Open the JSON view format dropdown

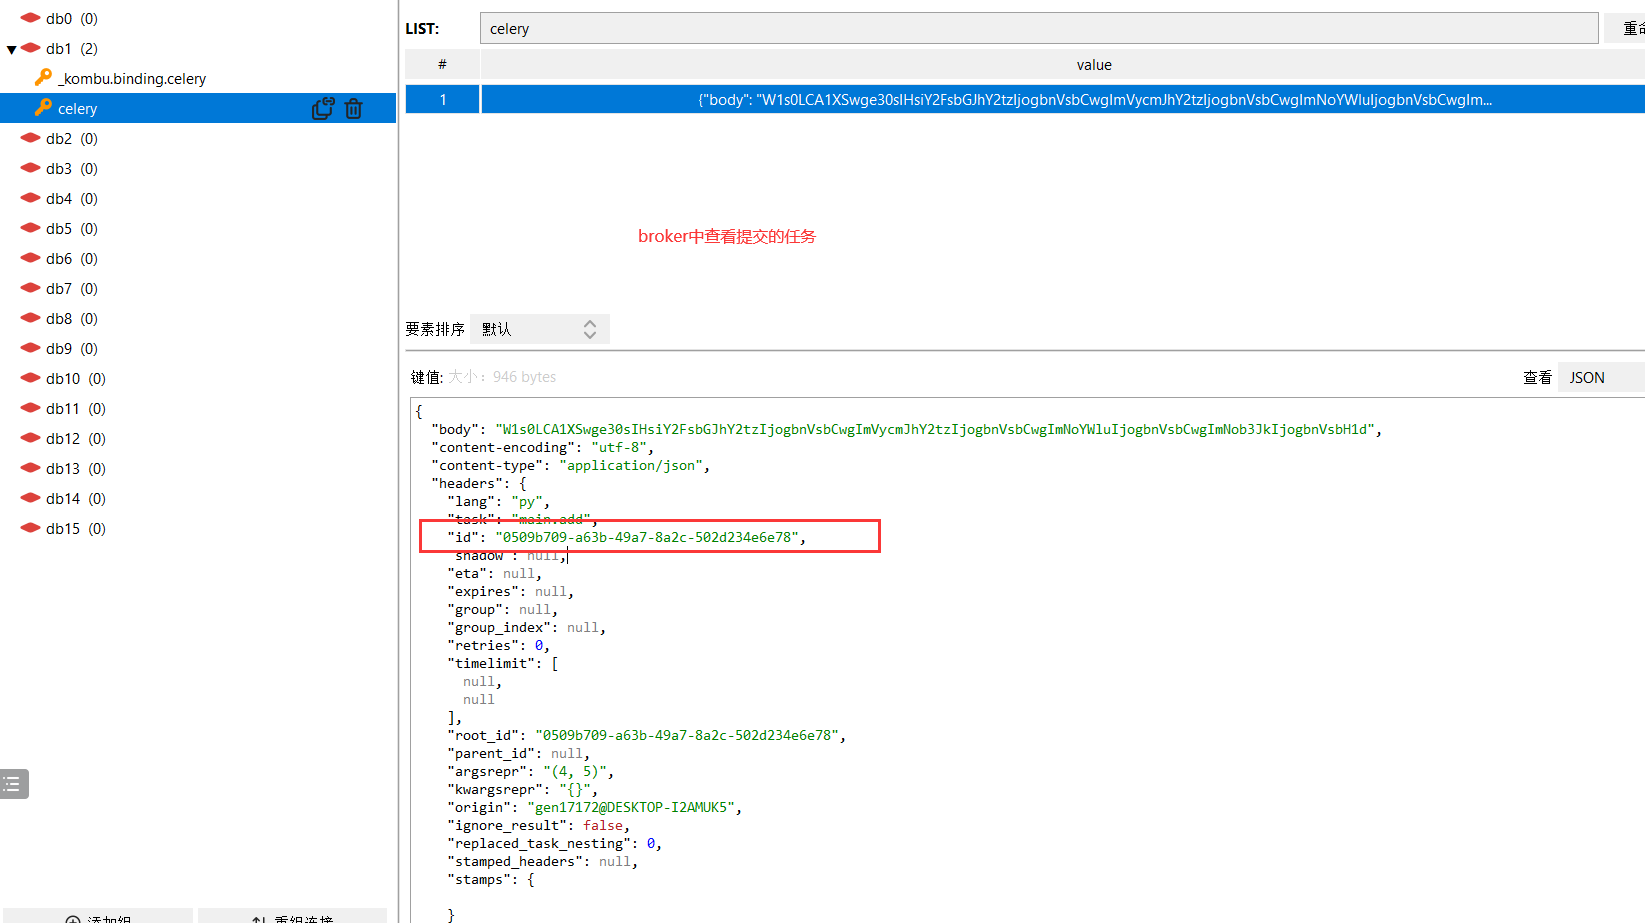(1601, 377)
